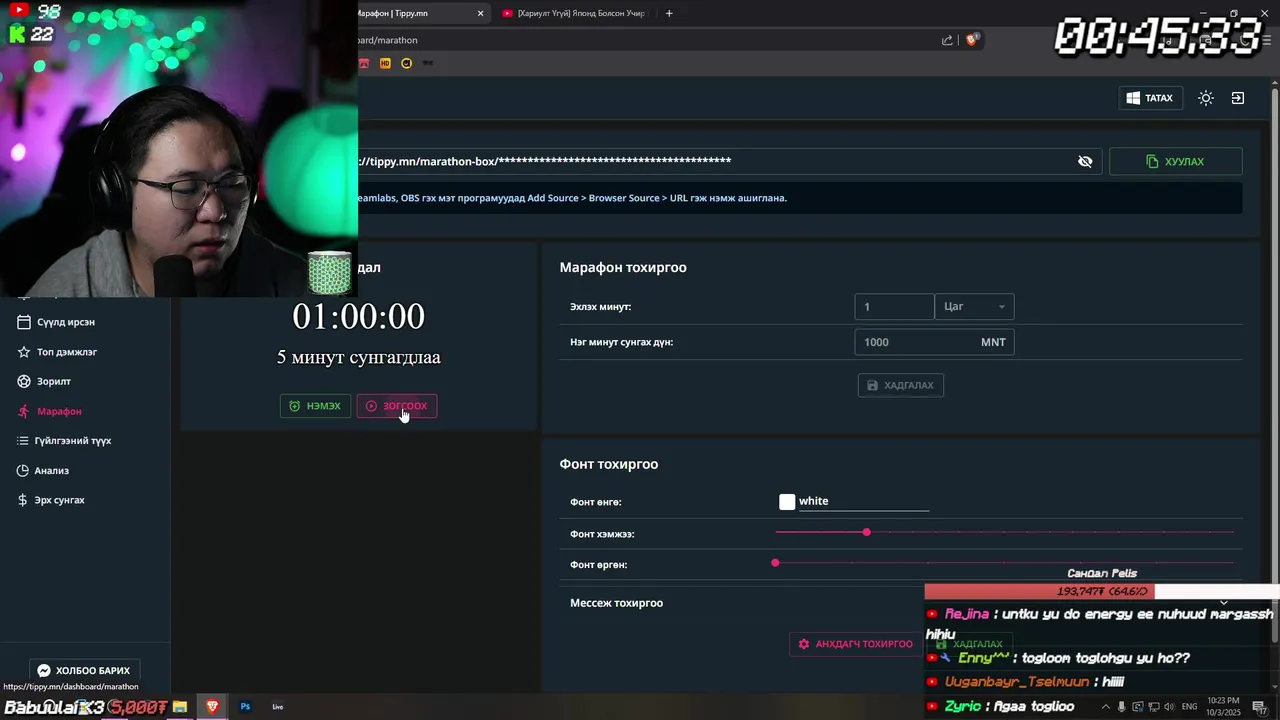Open the notification center icon
Screen dimensions: 1280x720
click(1260, 707)
